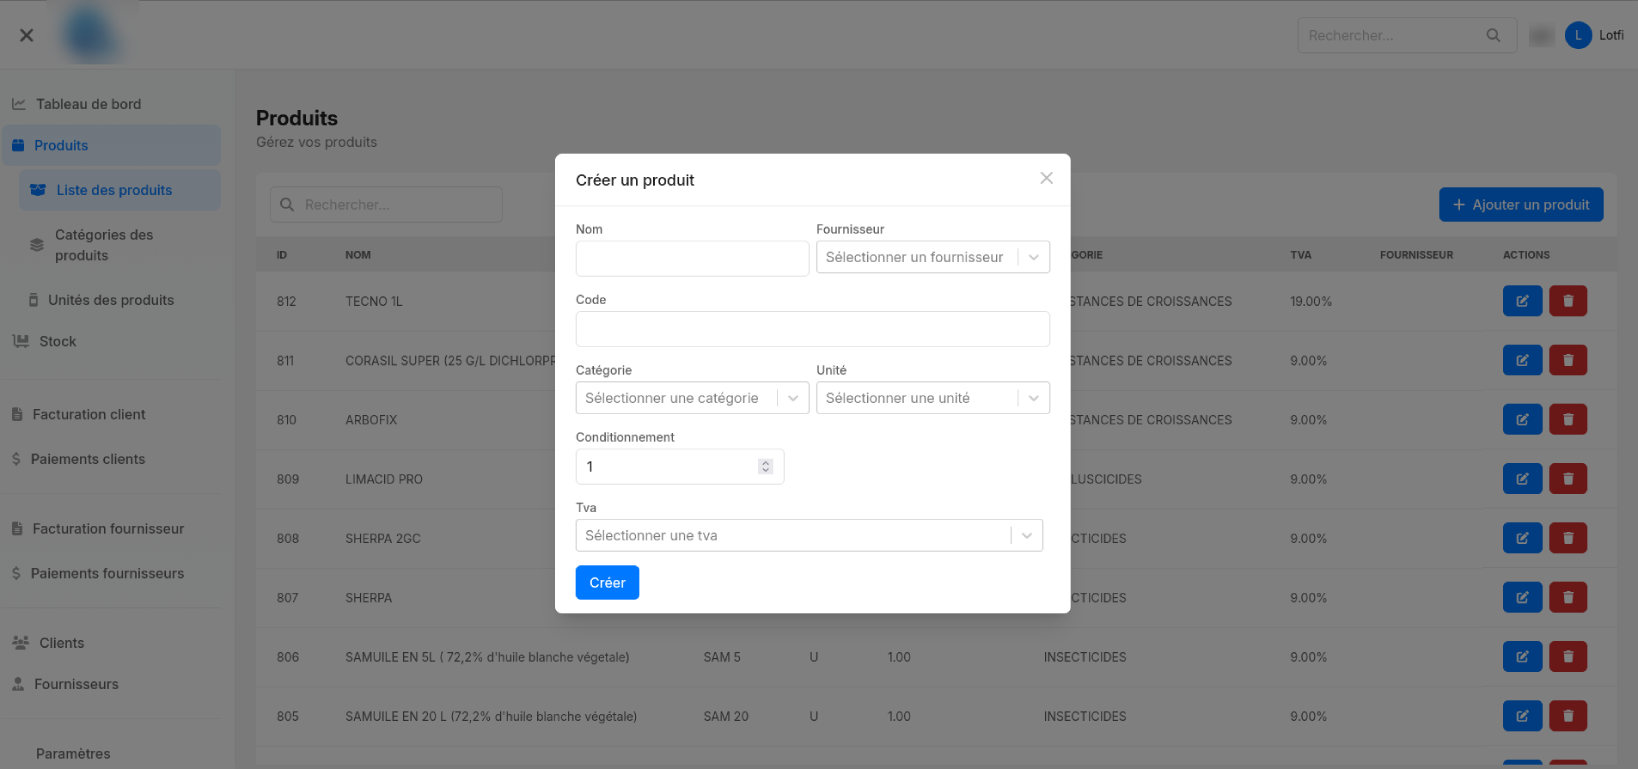Delete product 807 SHERPA
Image resolution: width=1638 pixels, height=769 pixels.
[x=1568, y=597]
